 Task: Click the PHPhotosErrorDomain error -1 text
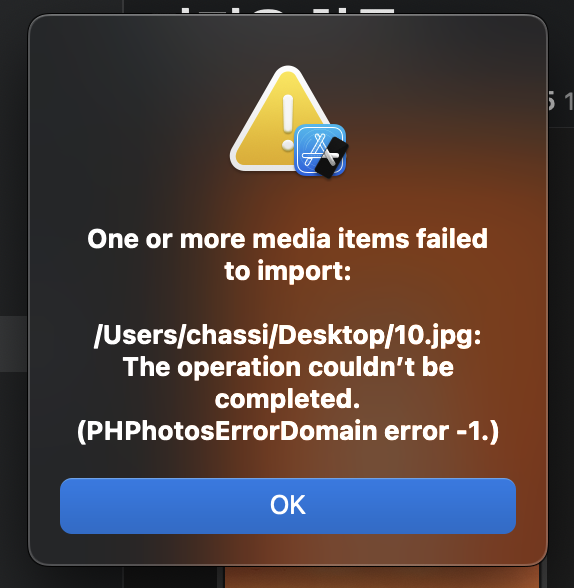coord(288,432)
